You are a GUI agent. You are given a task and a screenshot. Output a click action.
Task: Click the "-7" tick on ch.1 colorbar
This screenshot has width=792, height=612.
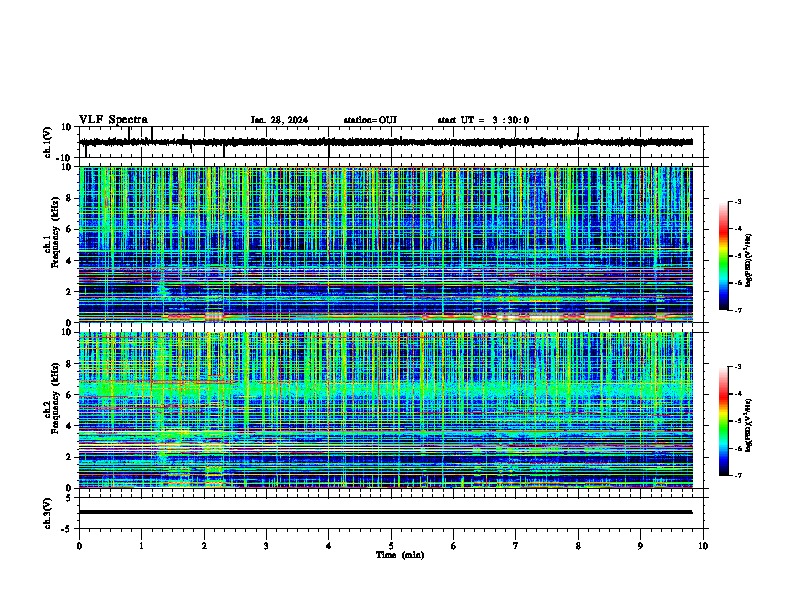point(738,310)
